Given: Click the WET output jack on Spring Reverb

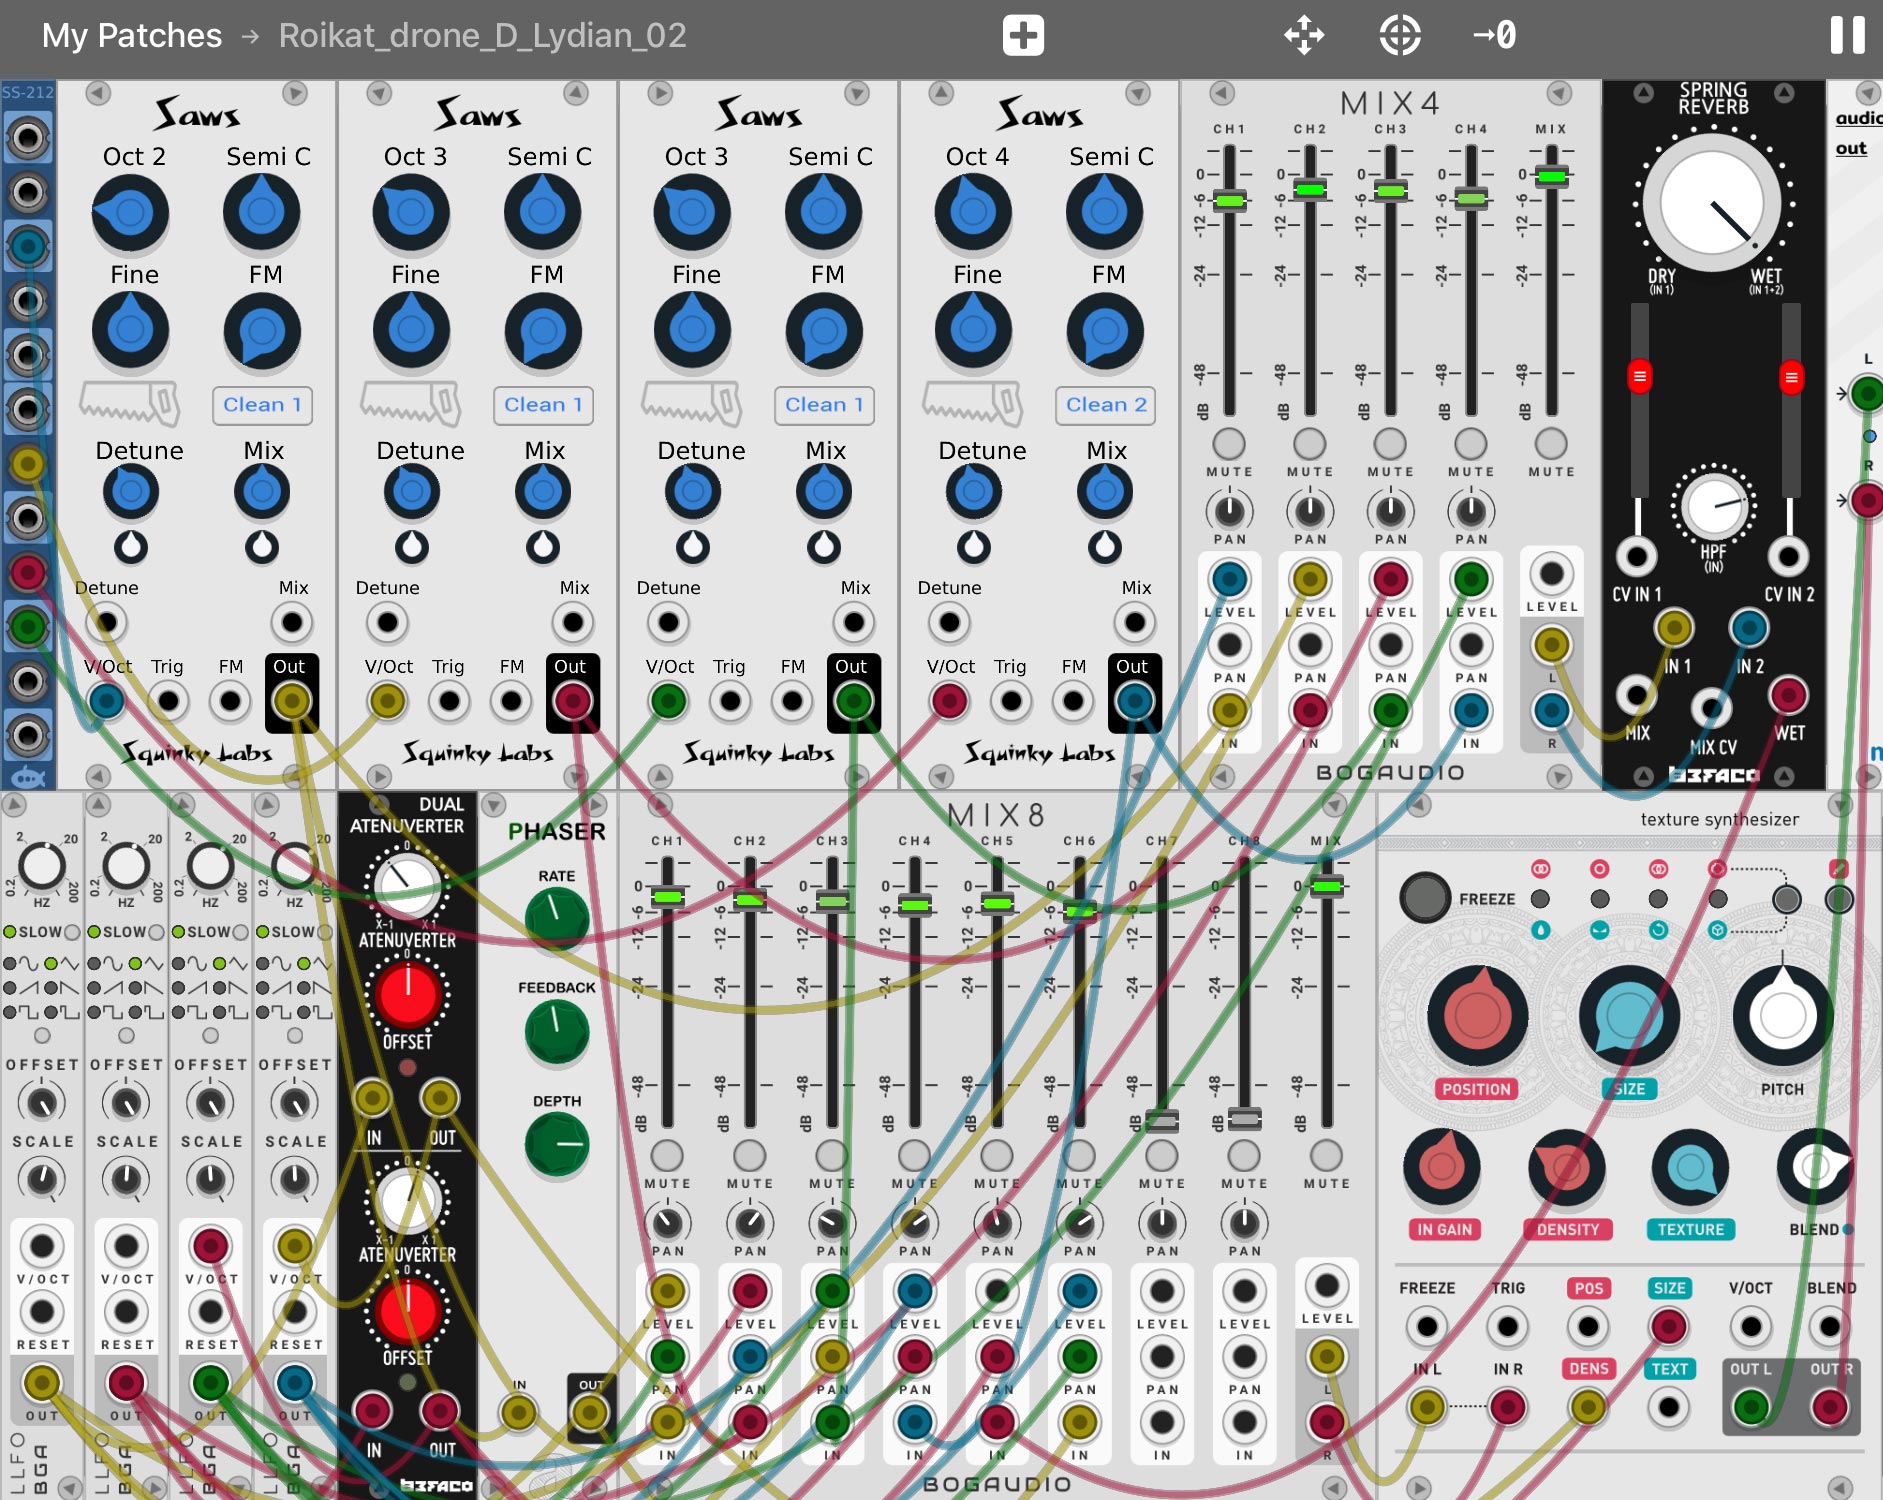Looking at the screenshot, I should (x=1789, y=695).
